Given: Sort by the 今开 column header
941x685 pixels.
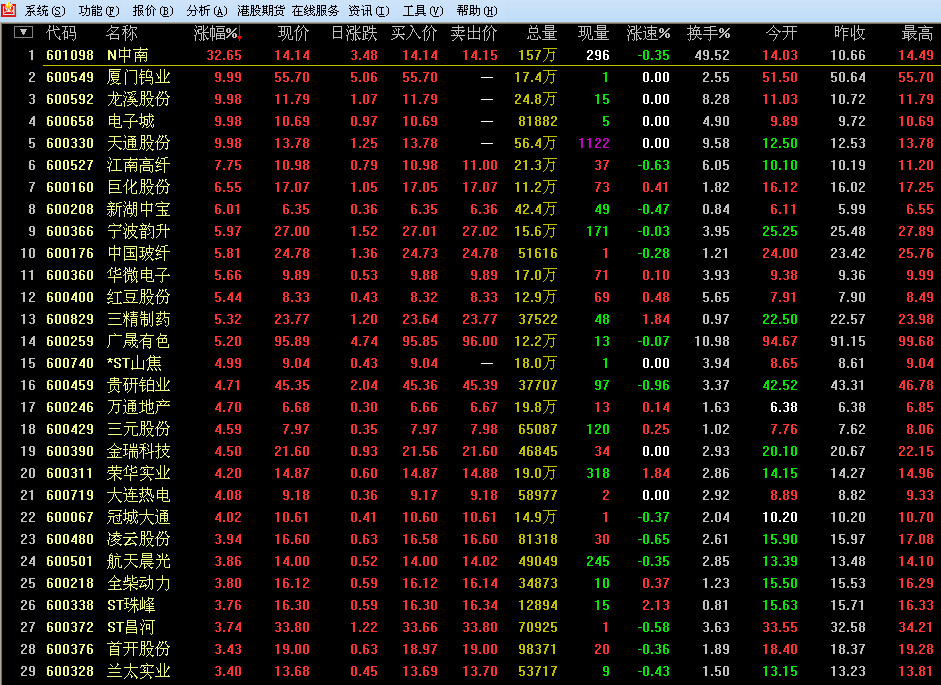Looking at the screenshot, I should pos(782,33).
